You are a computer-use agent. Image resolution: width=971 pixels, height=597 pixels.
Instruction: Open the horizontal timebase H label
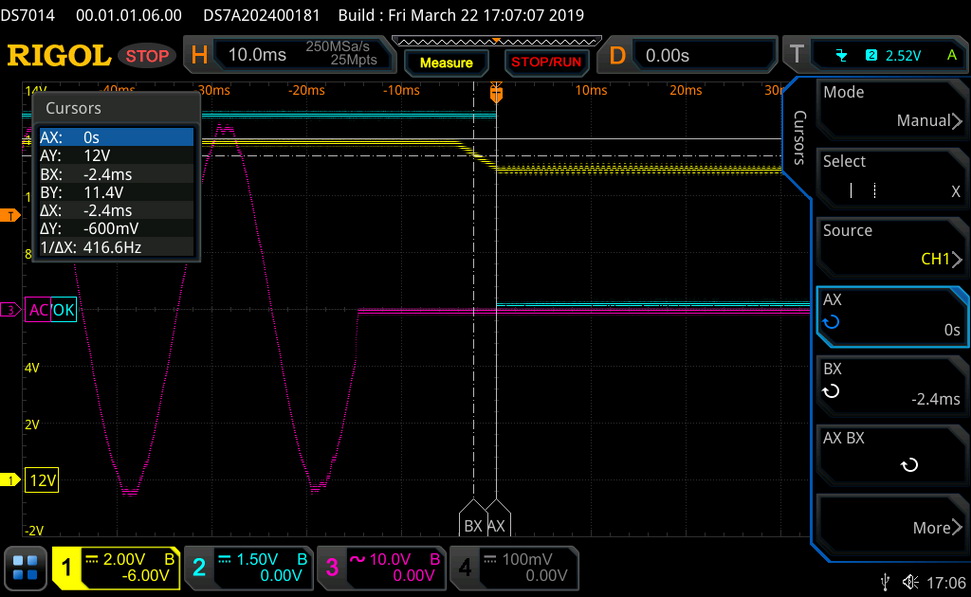(x=199, y=55)
